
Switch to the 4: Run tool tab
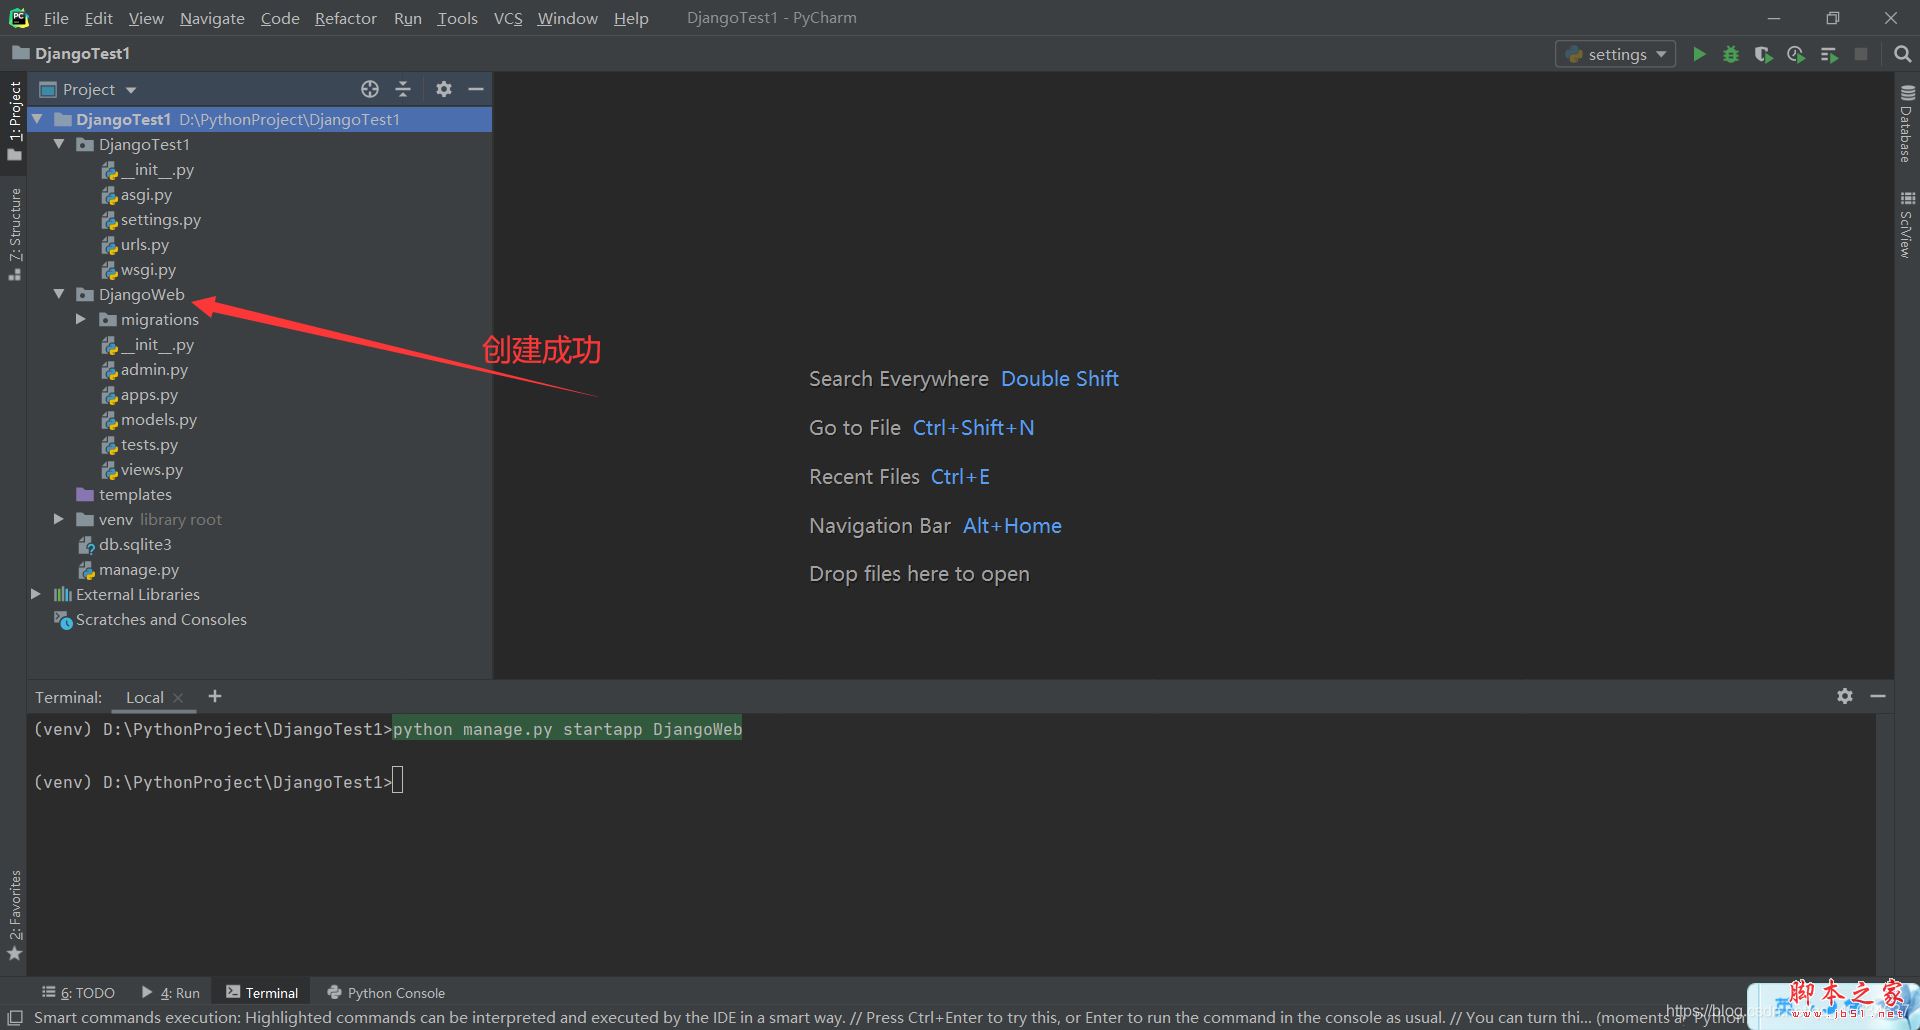click(x=171, y=992)
